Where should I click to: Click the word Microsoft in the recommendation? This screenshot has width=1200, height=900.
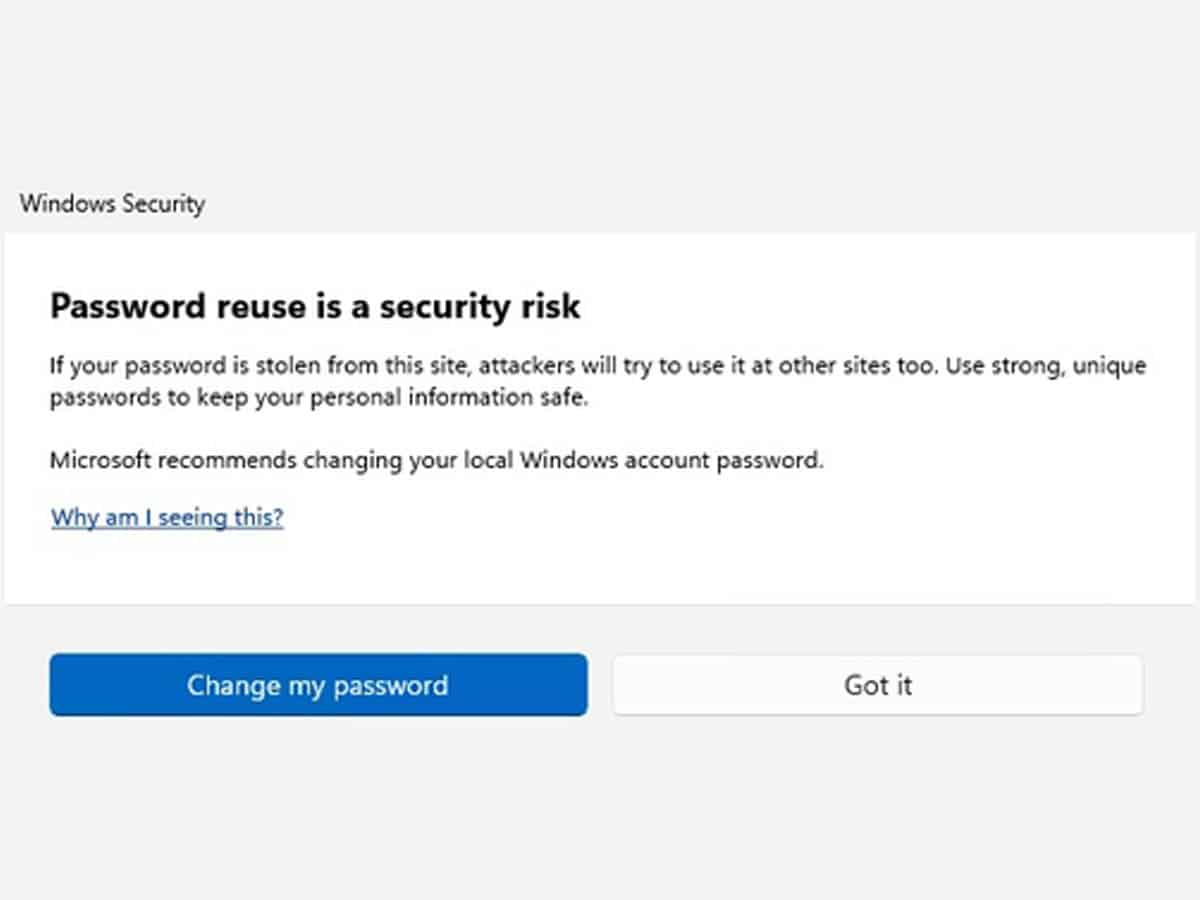[x=98, y=461]
